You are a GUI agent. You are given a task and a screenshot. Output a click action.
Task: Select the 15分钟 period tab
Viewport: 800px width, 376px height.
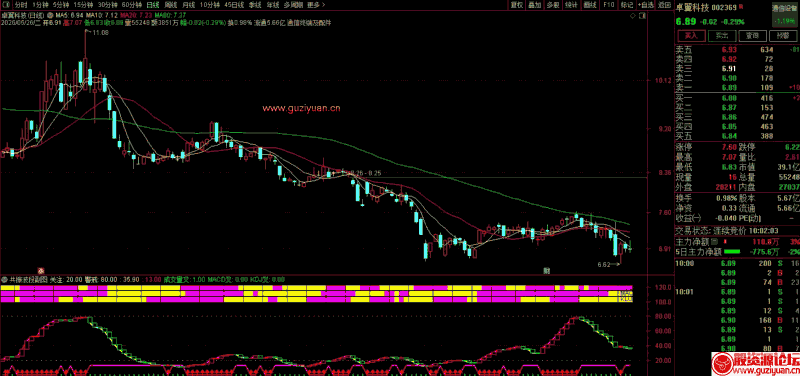pos(84,5)
